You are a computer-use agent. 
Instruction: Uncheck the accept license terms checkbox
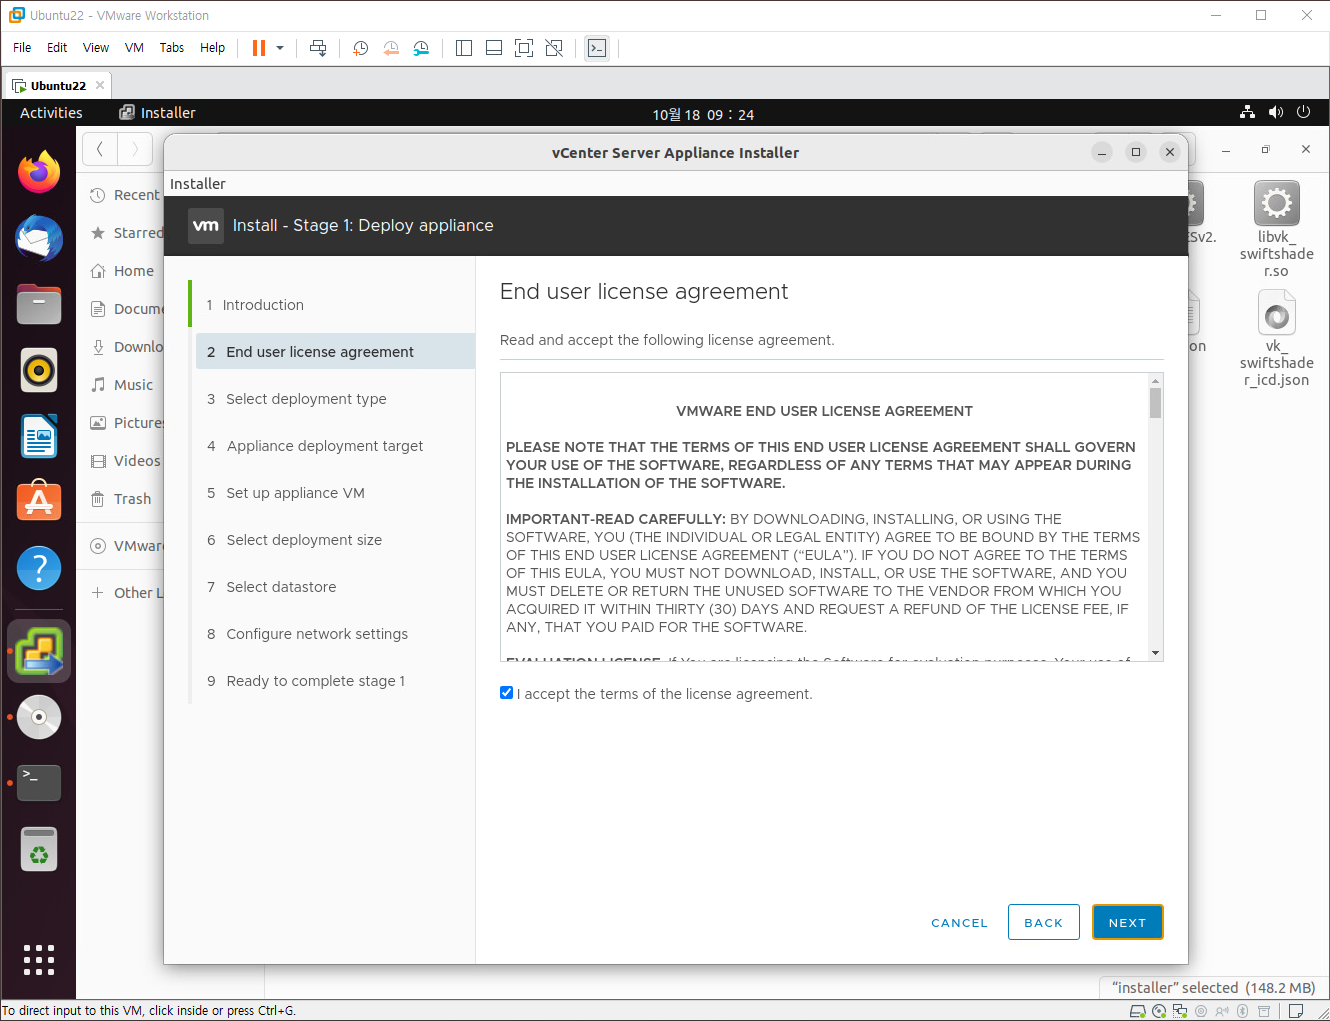[506, 693]
